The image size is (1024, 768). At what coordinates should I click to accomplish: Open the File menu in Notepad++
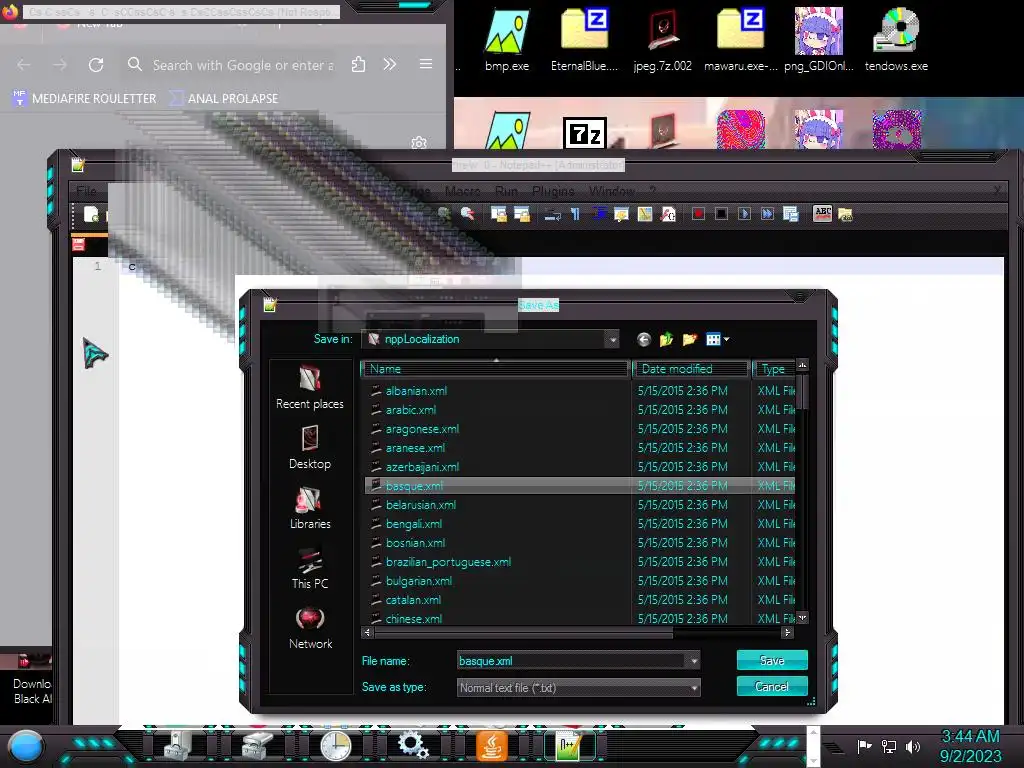[86, 191]
